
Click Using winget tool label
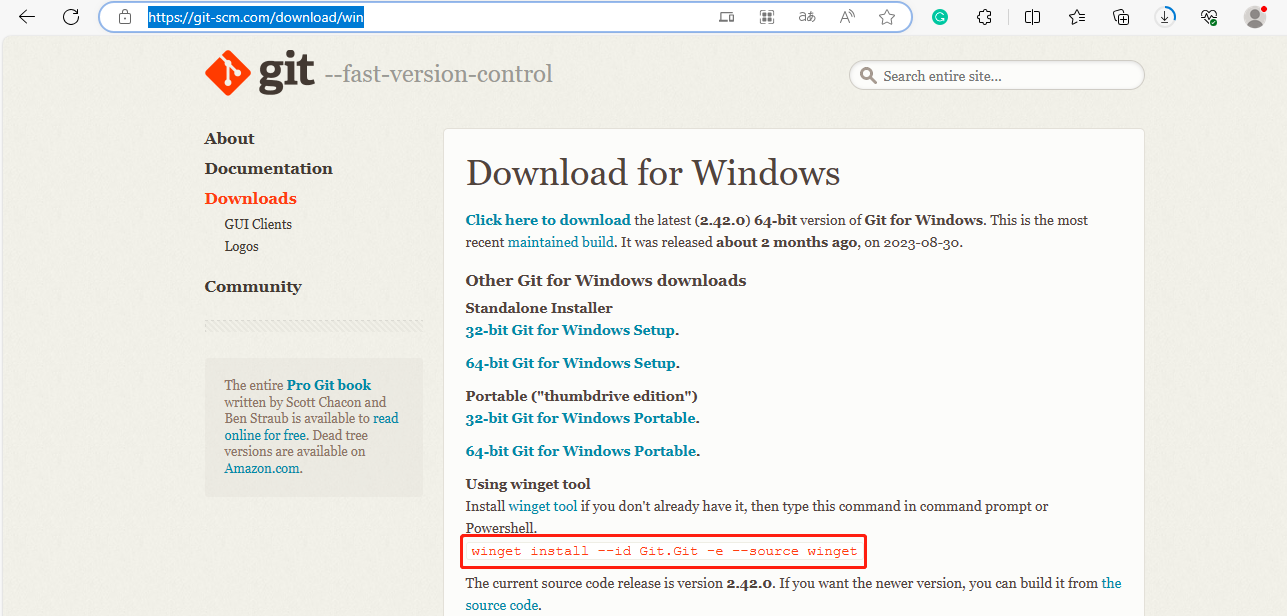click(x=528, y=484)
